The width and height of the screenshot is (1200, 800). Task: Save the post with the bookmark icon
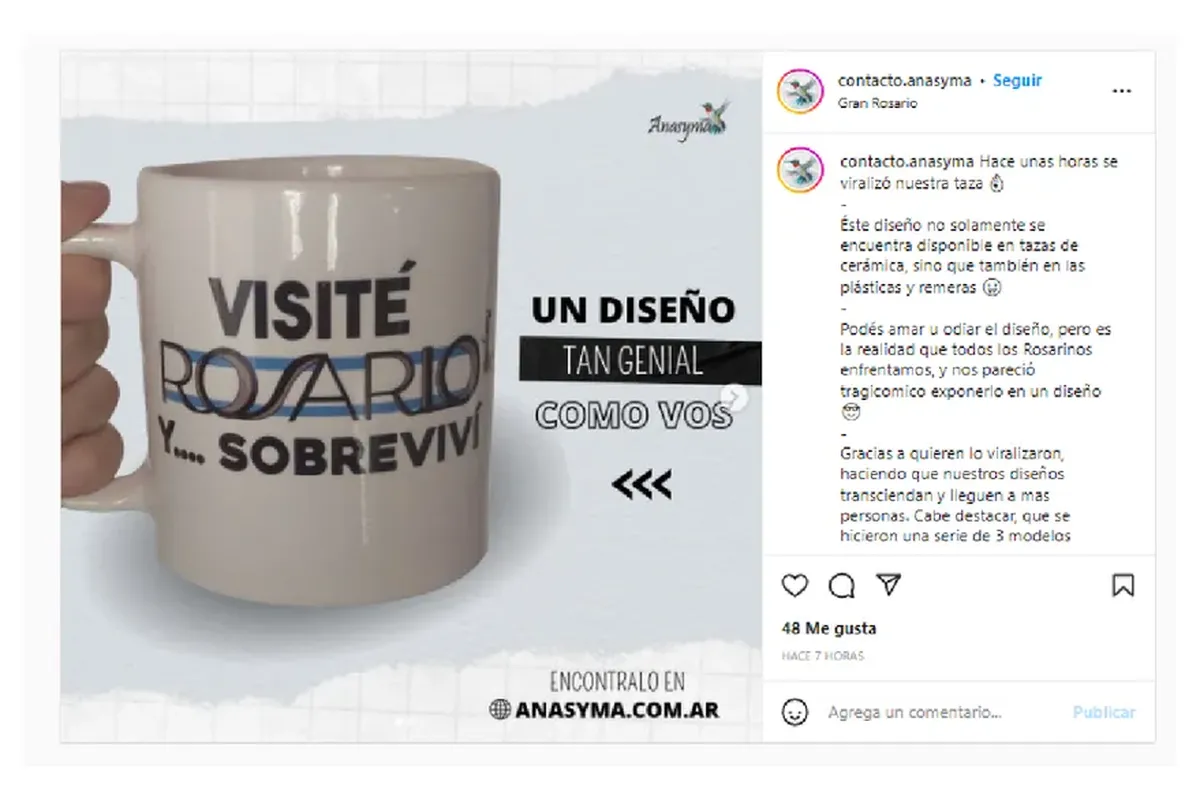1123,586
